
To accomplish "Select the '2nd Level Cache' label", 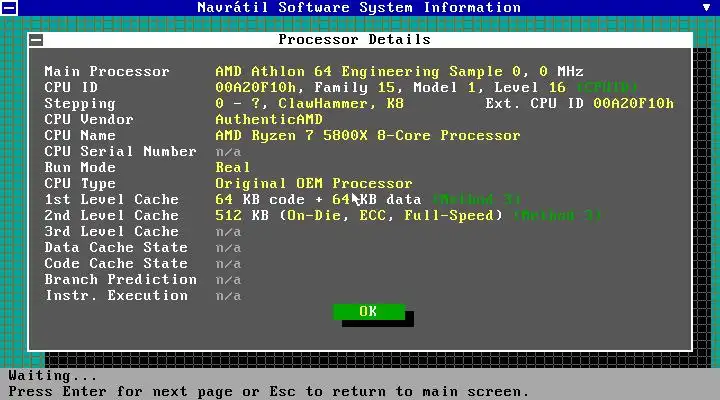I will pos(111,215).
